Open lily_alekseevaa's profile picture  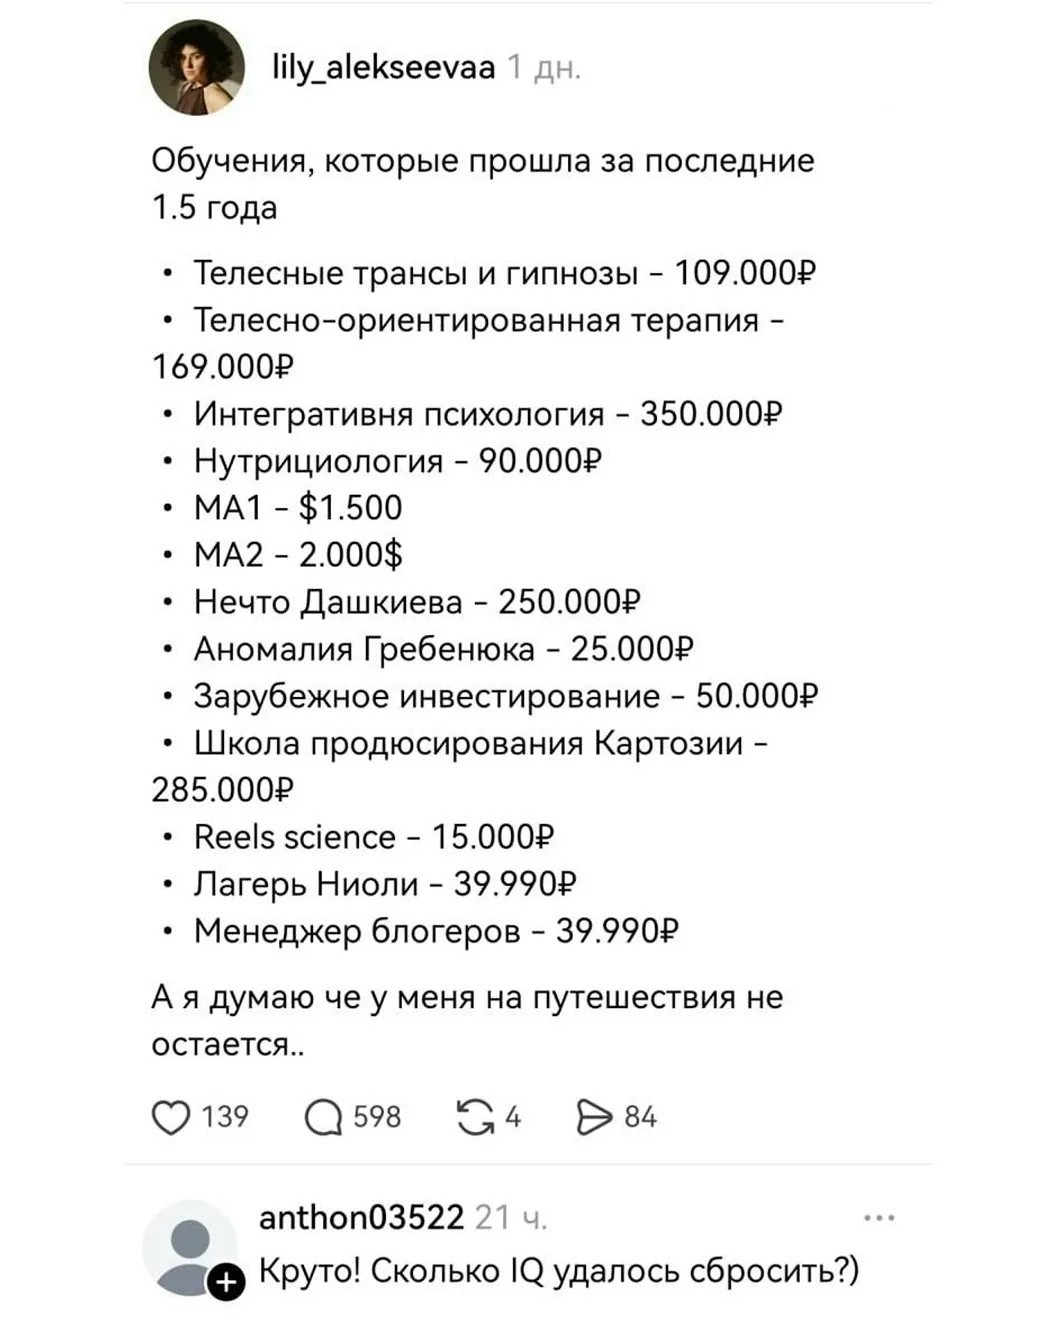(x=197, y=68)
